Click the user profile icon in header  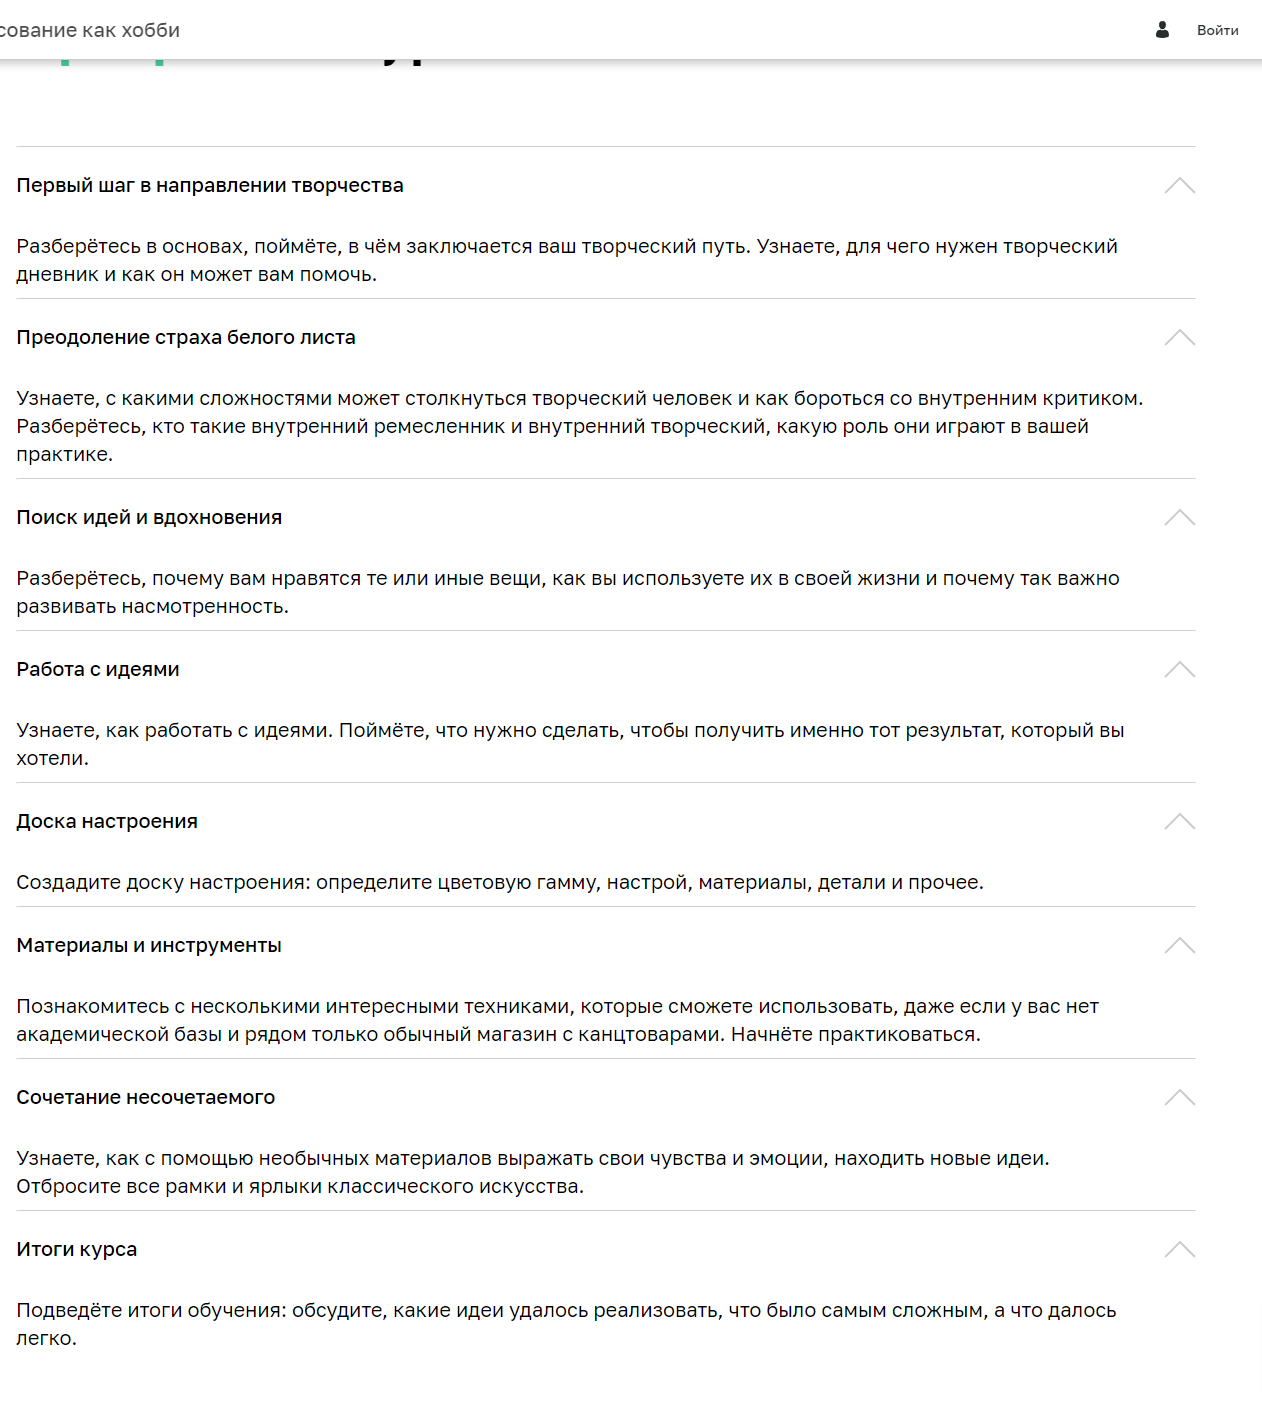pyautogui.click(x=1161, y=30)
